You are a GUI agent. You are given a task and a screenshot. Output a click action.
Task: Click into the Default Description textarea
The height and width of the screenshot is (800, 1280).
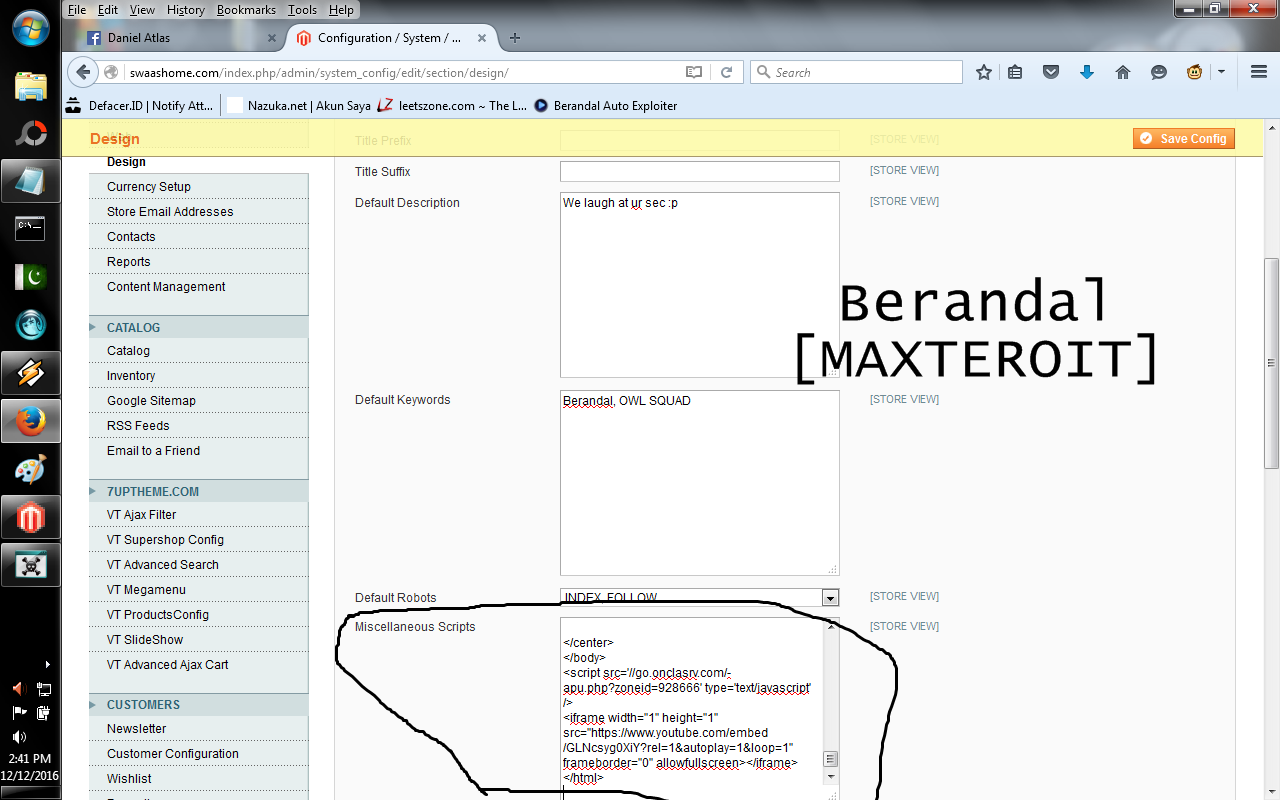pos(700,285)
